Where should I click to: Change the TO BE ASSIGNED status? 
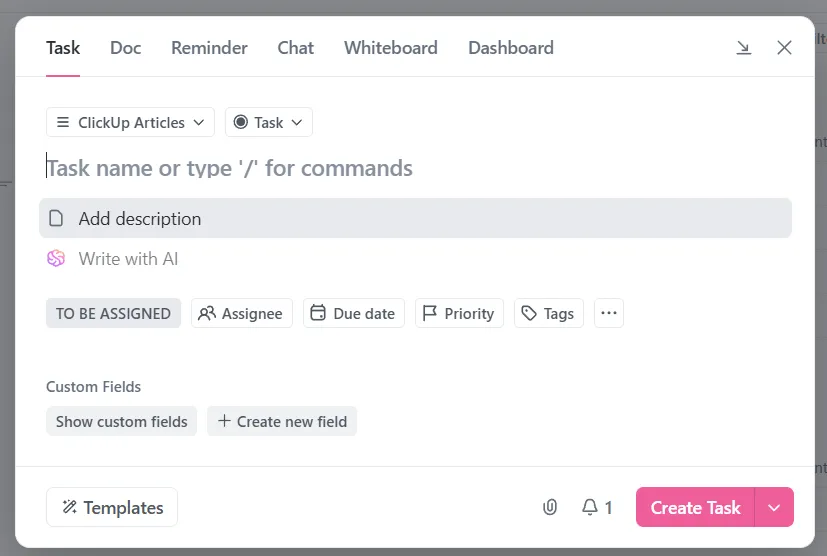(x=113, y=313)
